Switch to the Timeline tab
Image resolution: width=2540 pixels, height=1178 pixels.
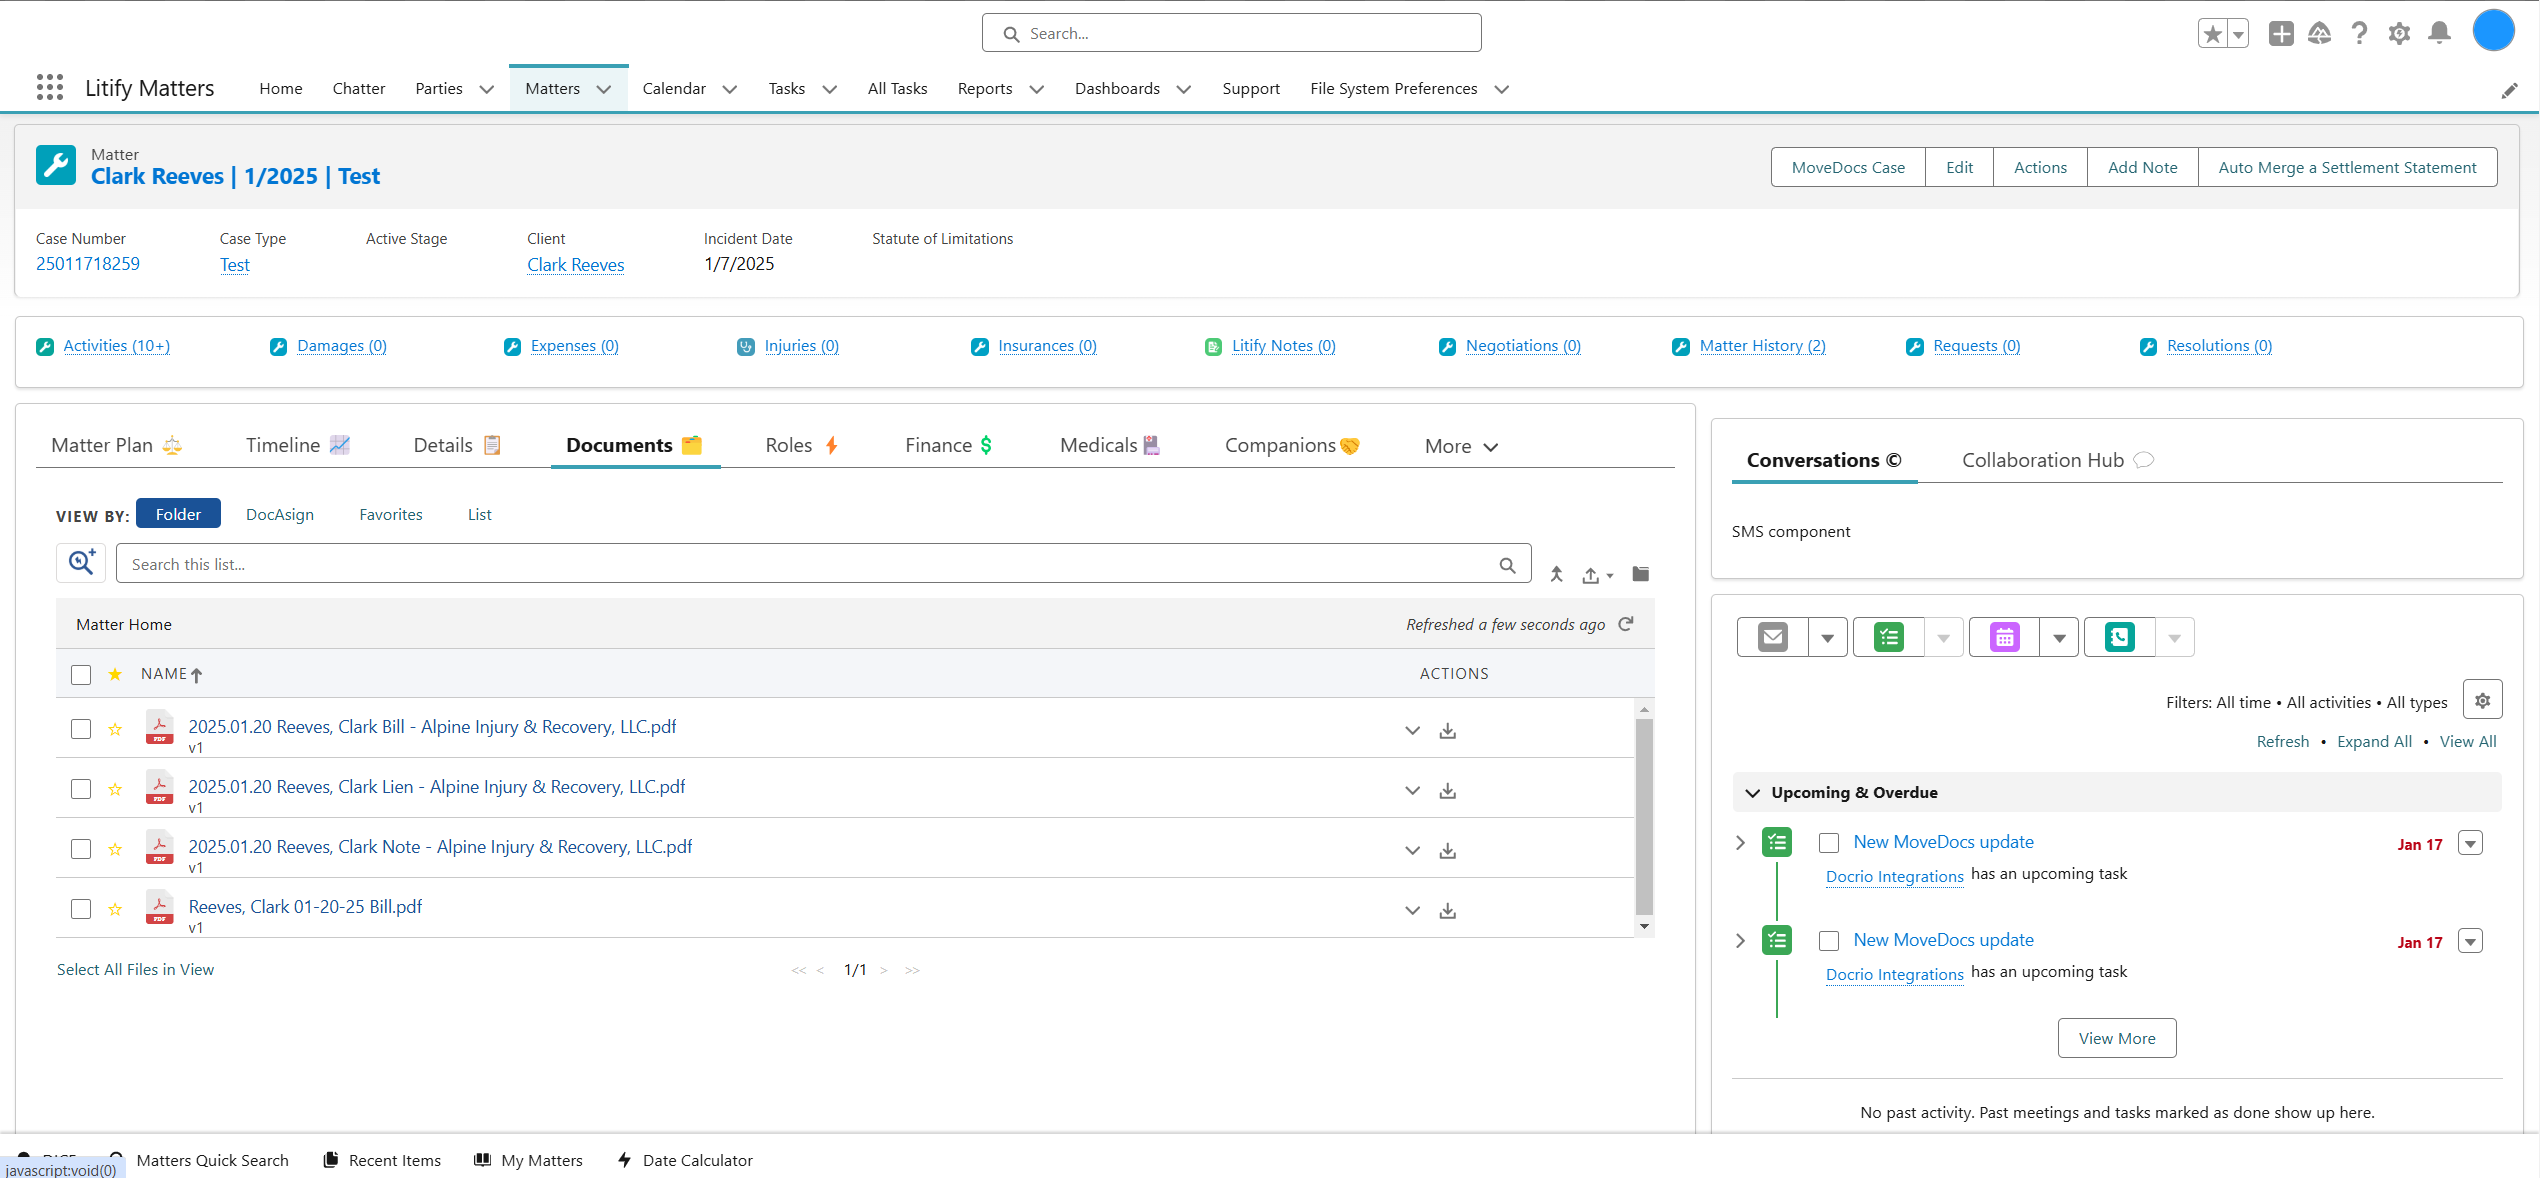(297, 445)
